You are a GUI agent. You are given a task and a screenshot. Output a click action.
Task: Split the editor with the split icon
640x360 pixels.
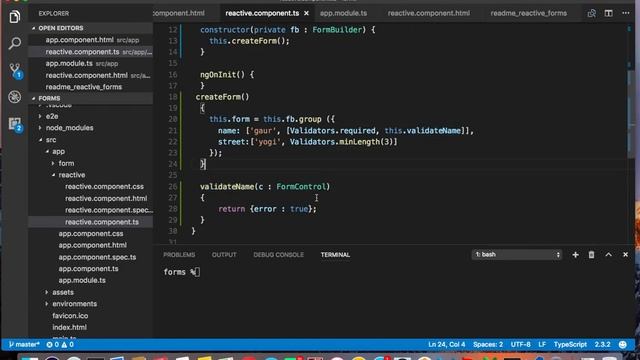pos(609,13)
